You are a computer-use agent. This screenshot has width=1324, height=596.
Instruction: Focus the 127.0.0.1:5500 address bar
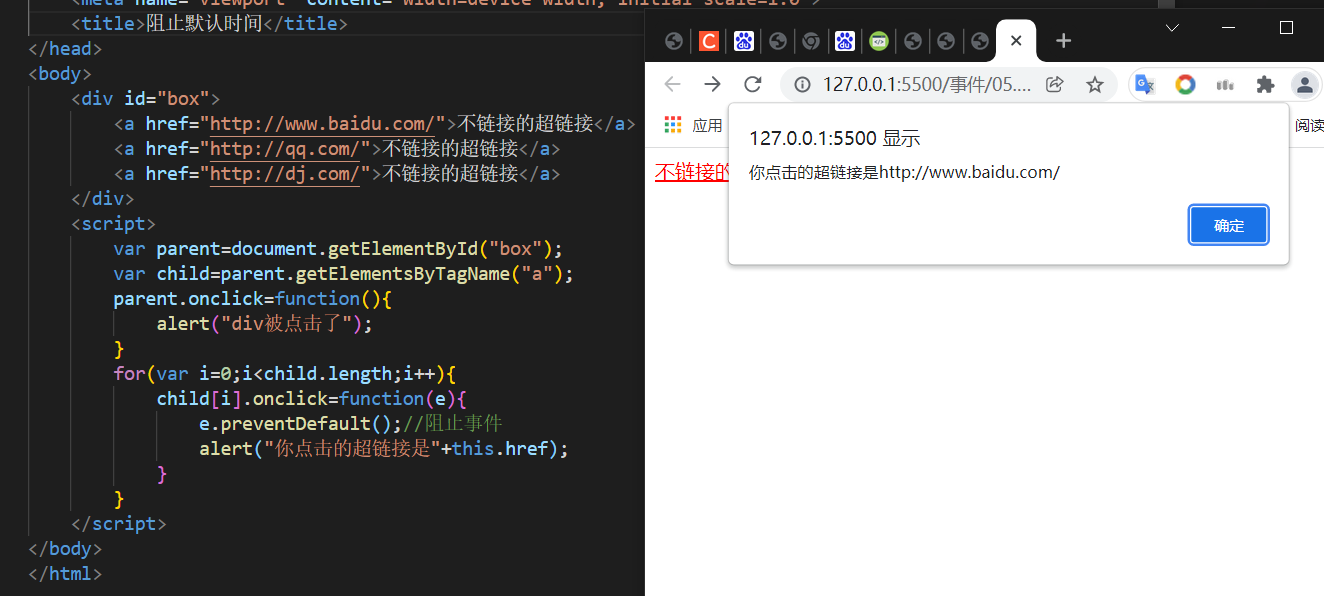(x=925, y=85)
